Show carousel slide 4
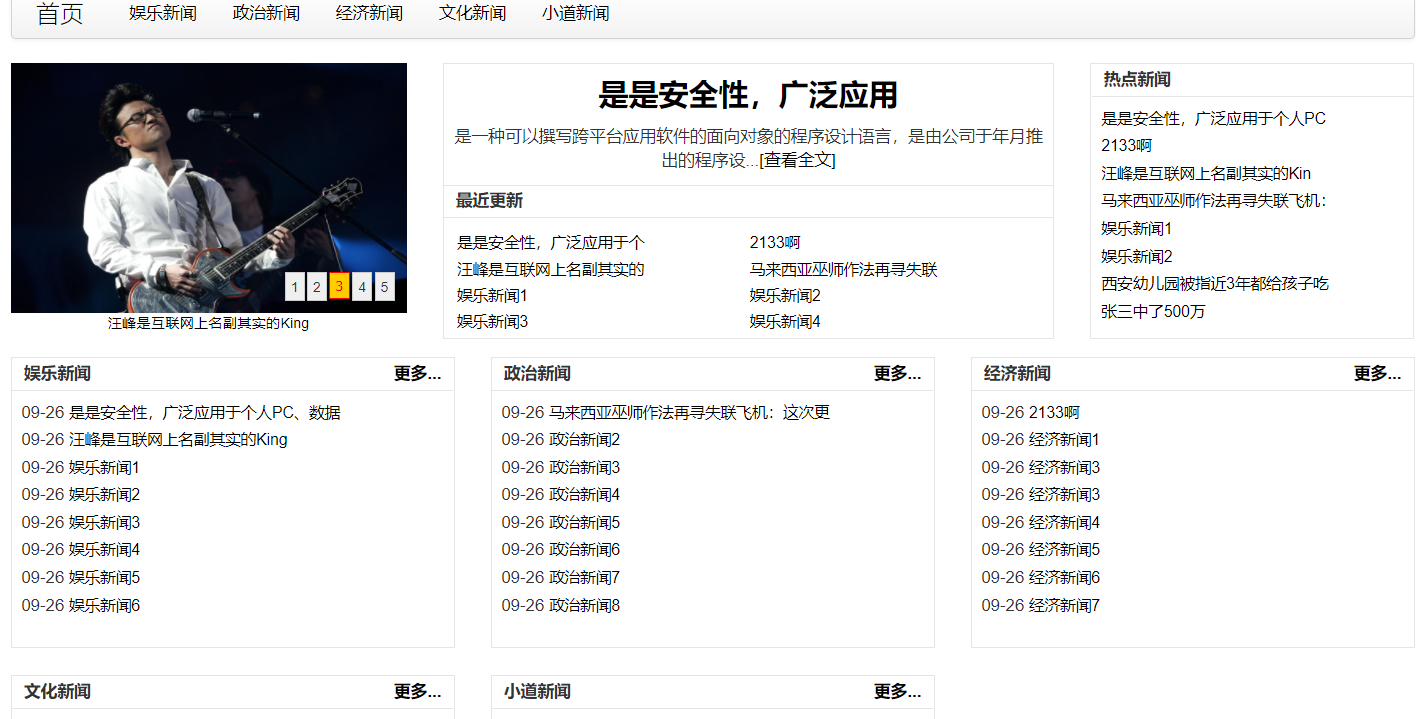Screen dimensions: 1416x719 [362, 287]
